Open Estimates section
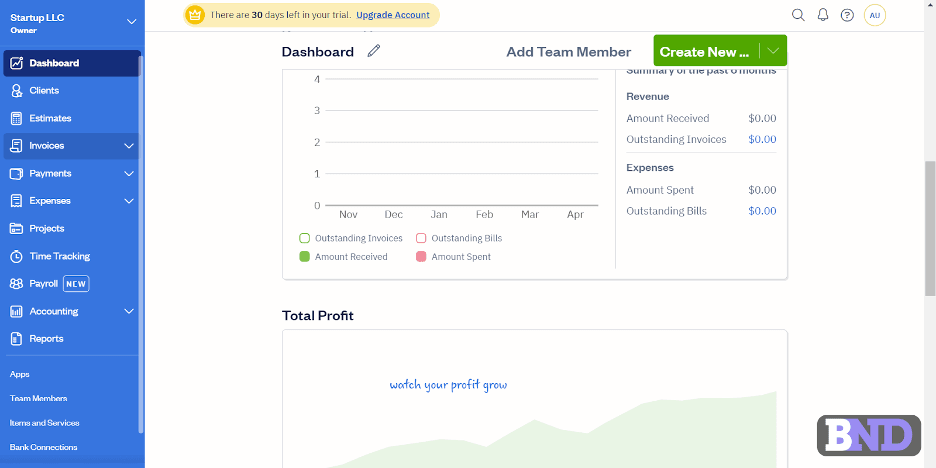This screenshot has width=936, height=468. 72,118
